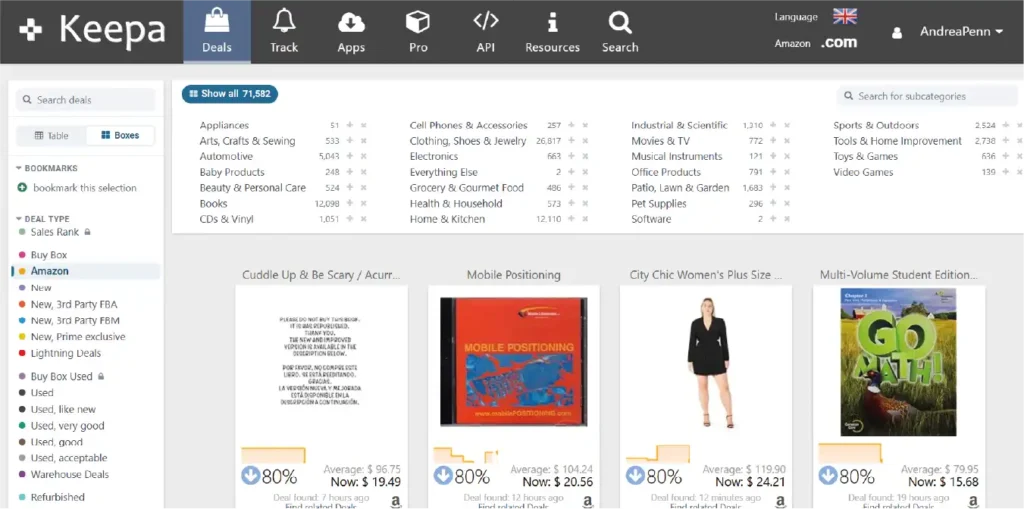1024x509 pixels.
Task: Select Sales Rank deal type
Action: coord(55,232)
